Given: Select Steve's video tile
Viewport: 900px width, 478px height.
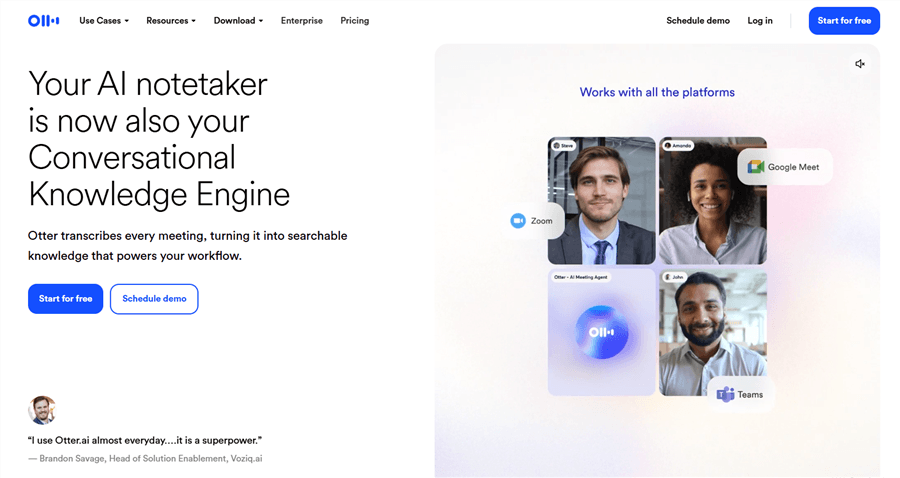Looking at the screenshot, I should (602, 201).
